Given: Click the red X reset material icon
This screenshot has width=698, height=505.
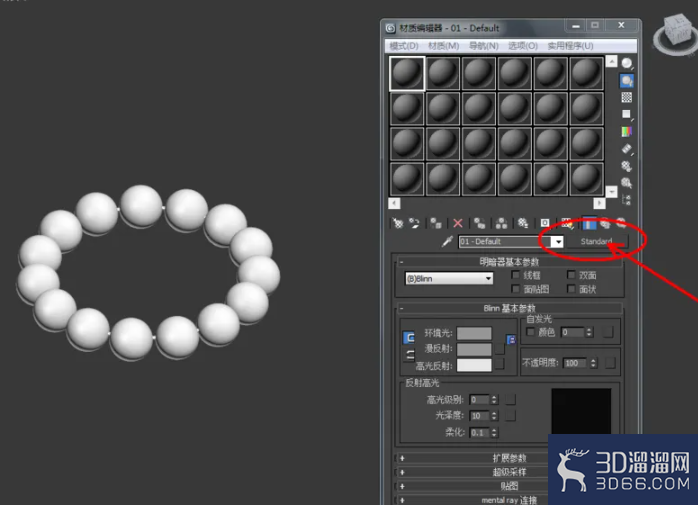Looking at the screenshot, I should [x=458, y=223].
